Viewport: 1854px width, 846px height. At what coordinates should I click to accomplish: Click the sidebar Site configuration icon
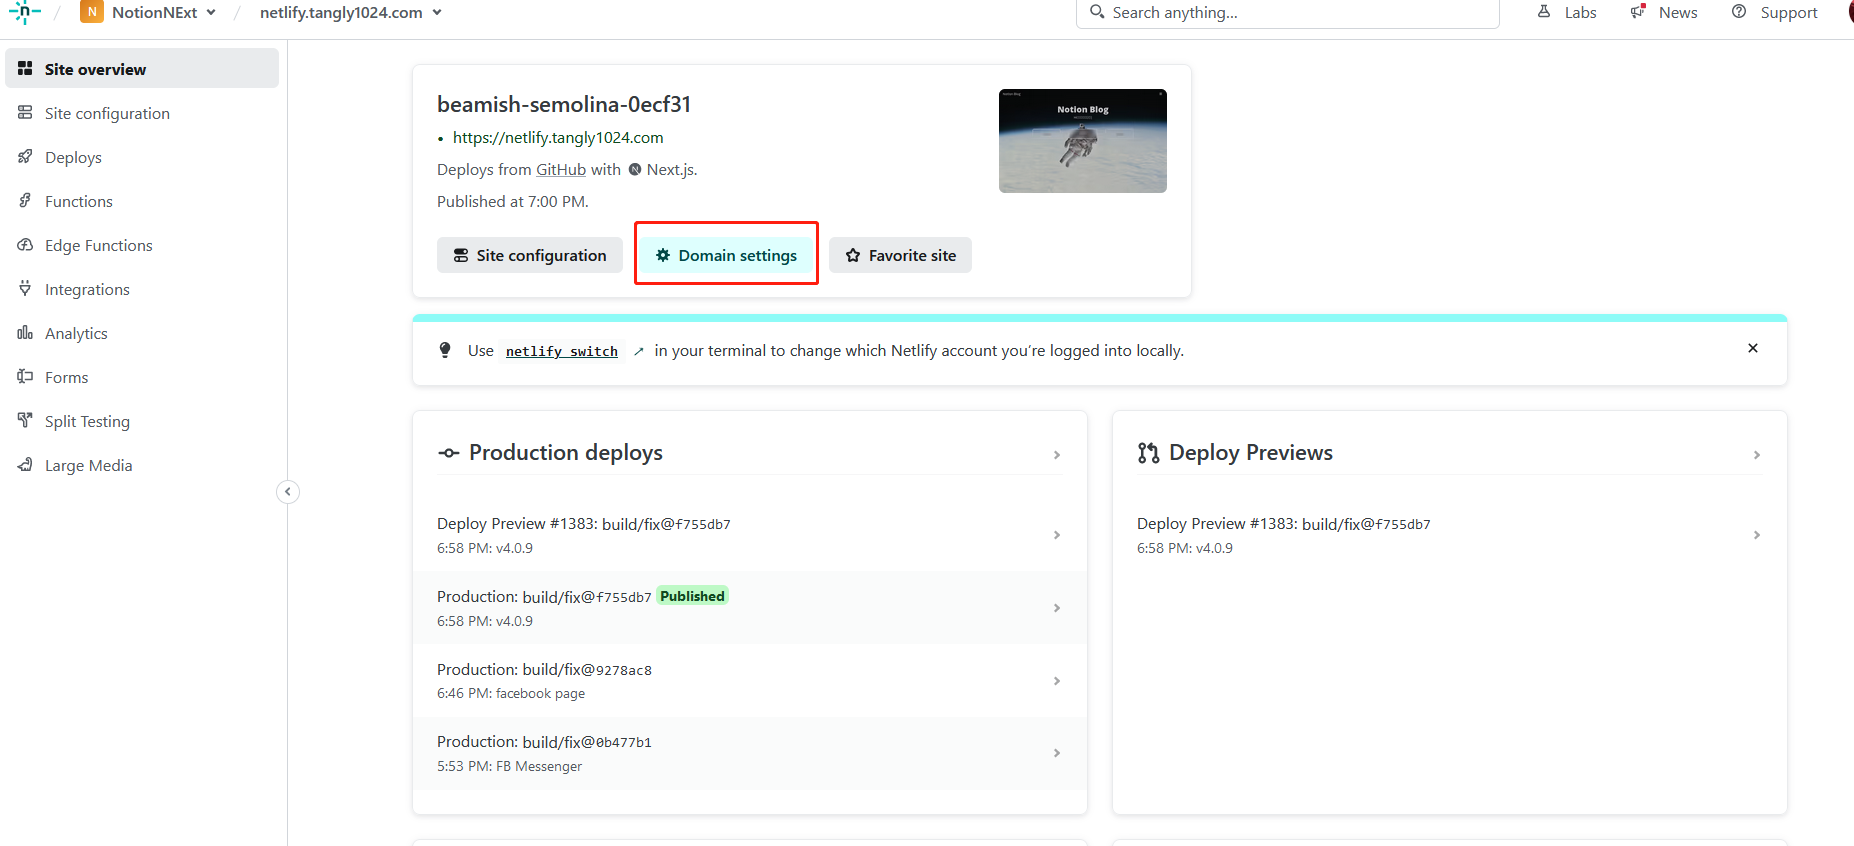click(25, 112)
